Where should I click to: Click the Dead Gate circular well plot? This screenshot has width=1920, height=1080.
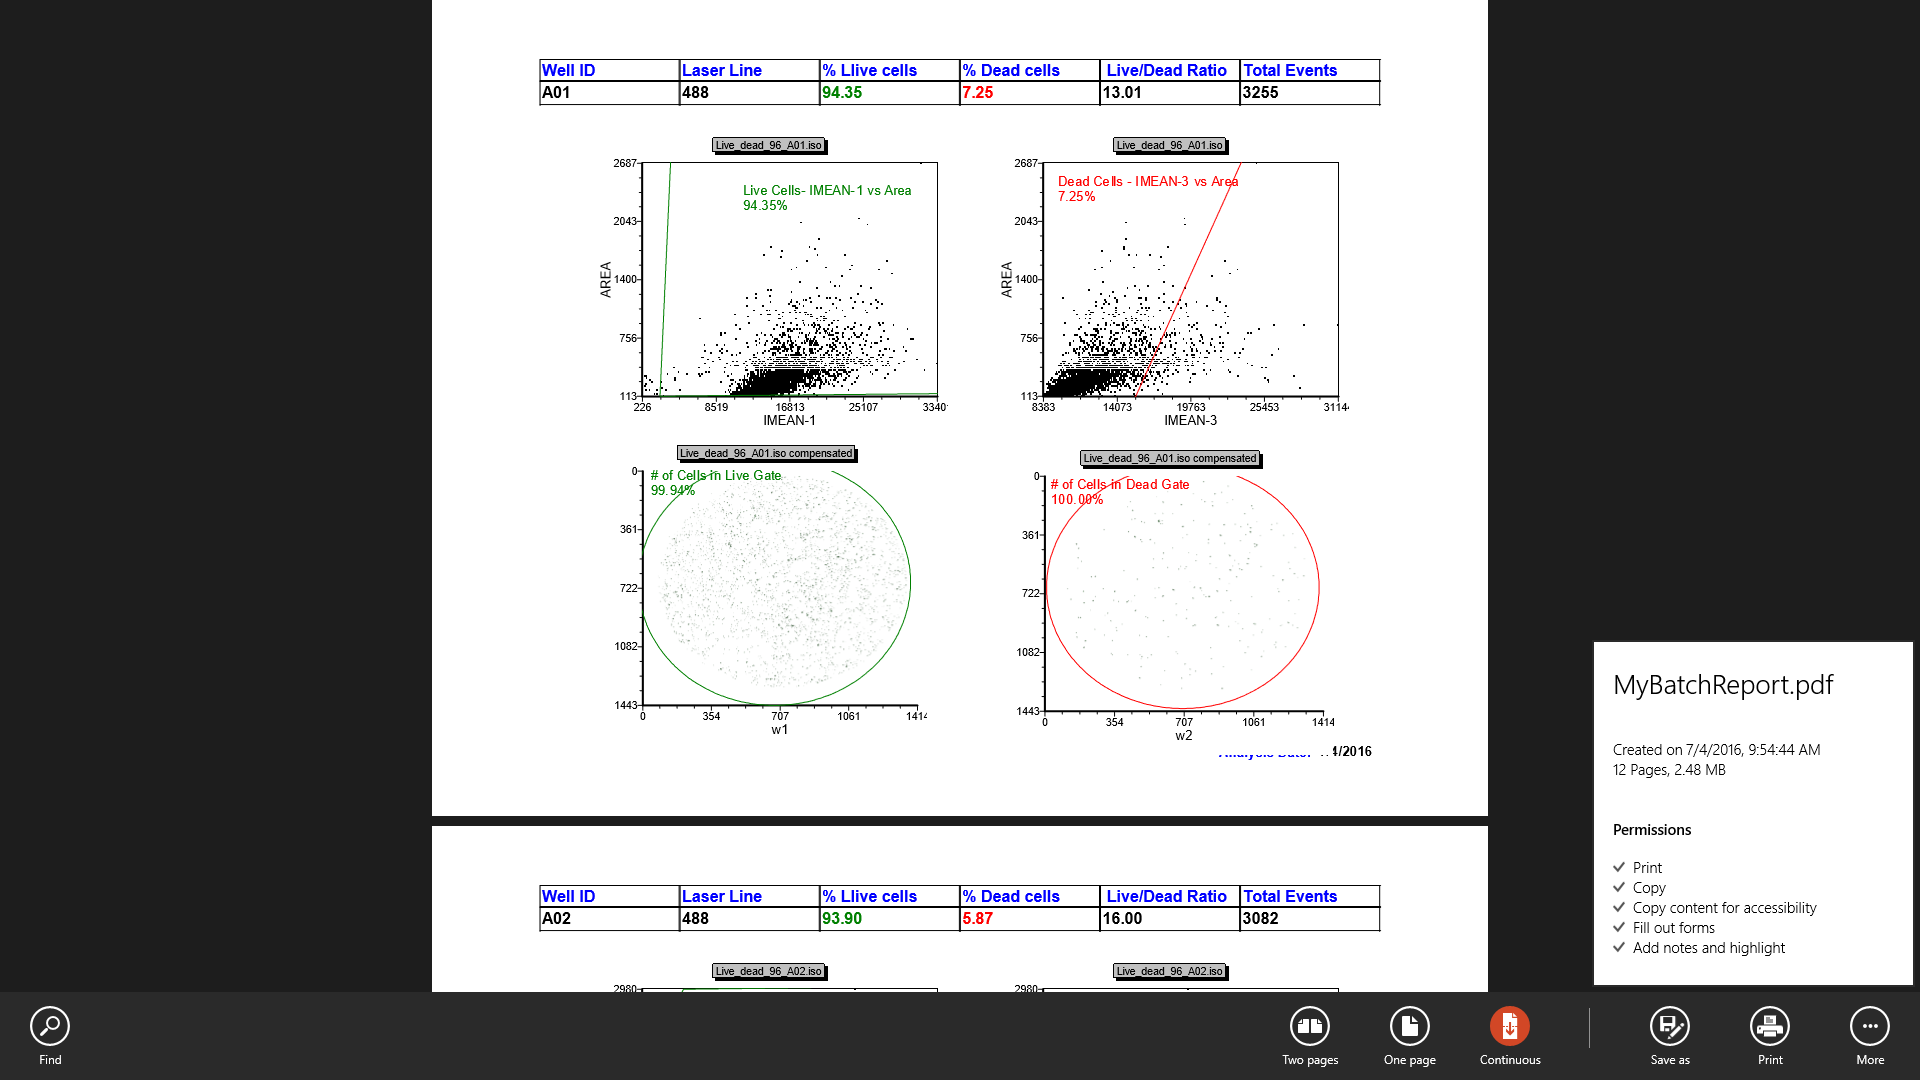tap(1182, 592)
